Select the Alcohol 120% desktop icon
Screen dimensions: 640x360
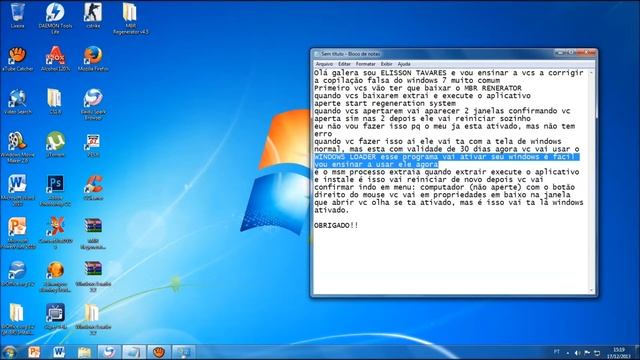coord(55,59)
